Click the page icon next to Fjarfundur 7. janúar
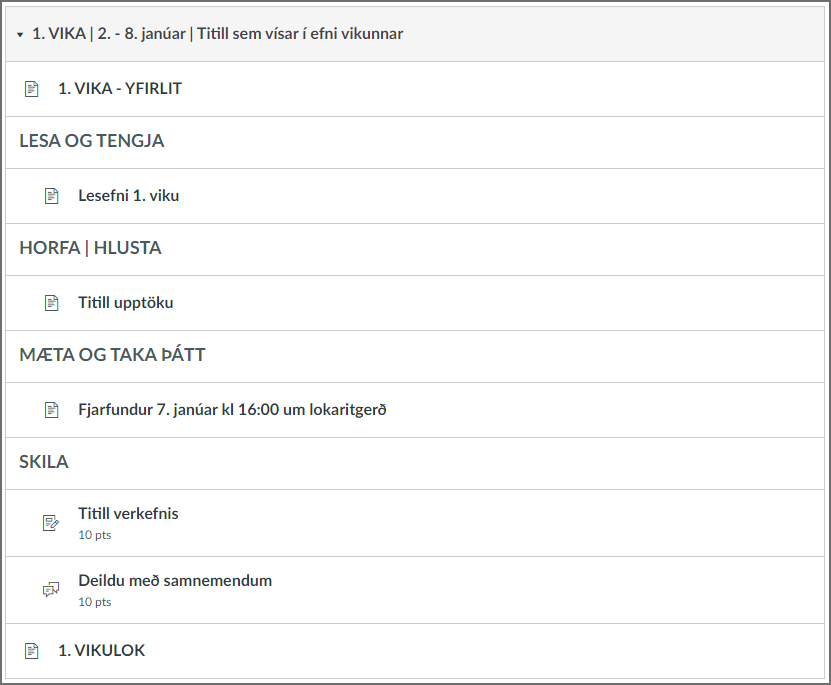The width and height of the screenshot is (831, 685). (x=52, y=410)
